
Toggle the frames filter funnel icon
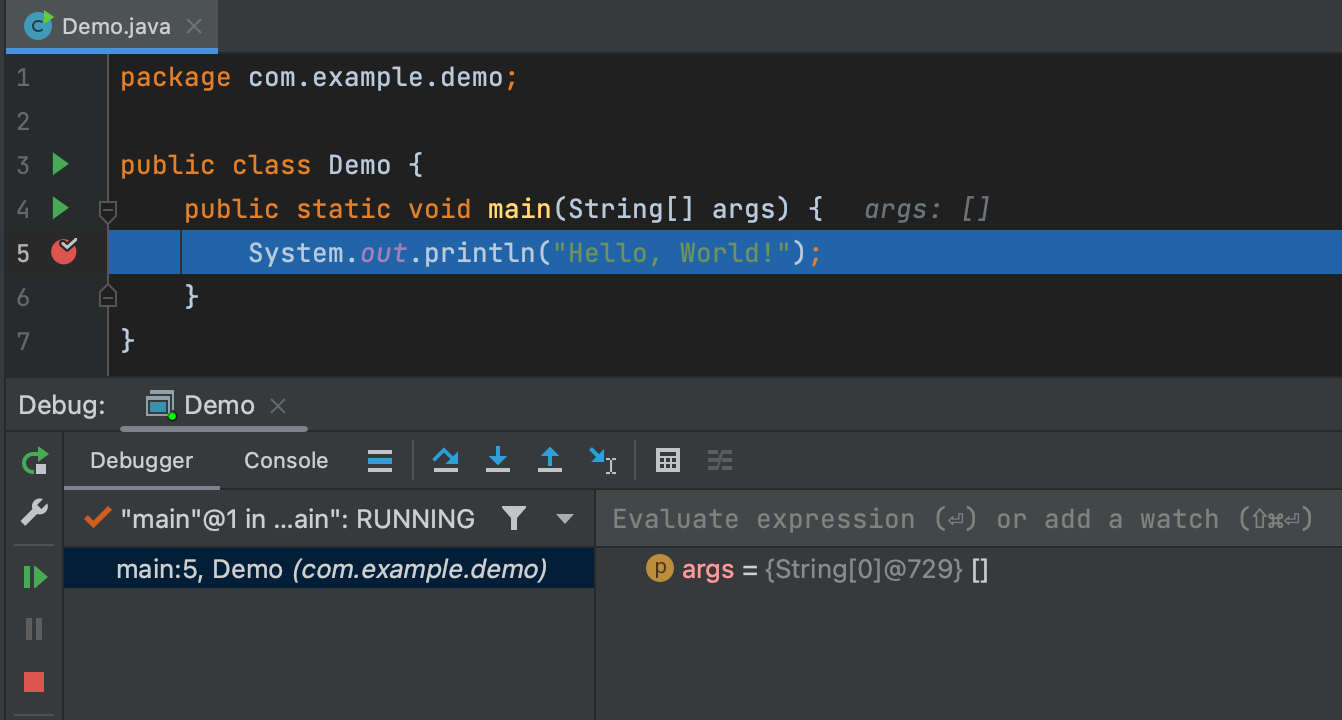tap(514, 518)
